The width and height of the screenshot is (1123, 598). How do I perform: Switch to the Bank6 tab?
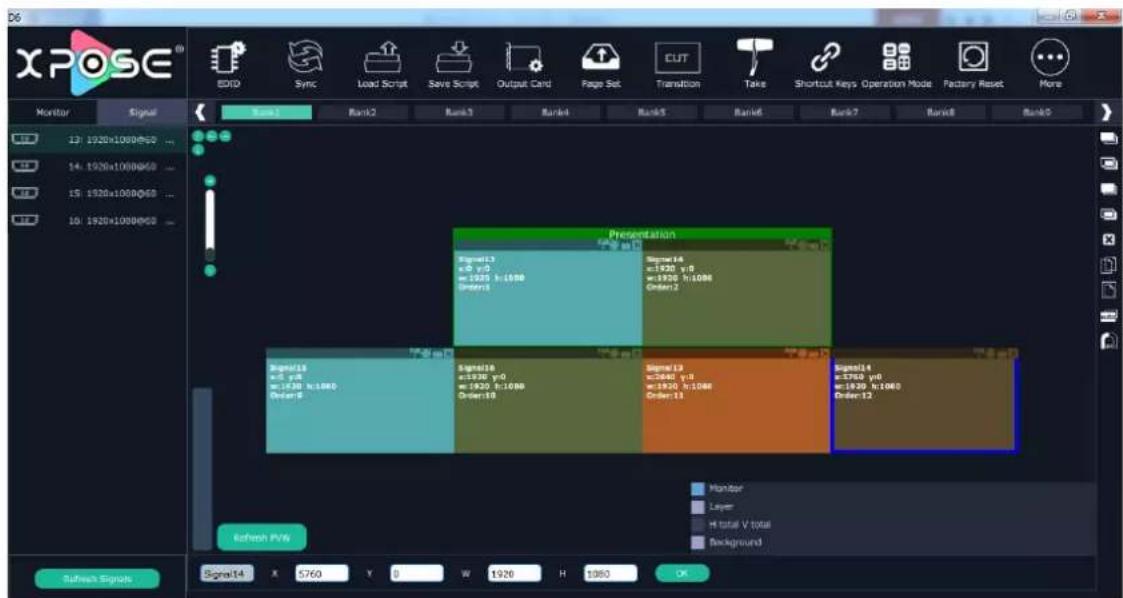(748, 112)
